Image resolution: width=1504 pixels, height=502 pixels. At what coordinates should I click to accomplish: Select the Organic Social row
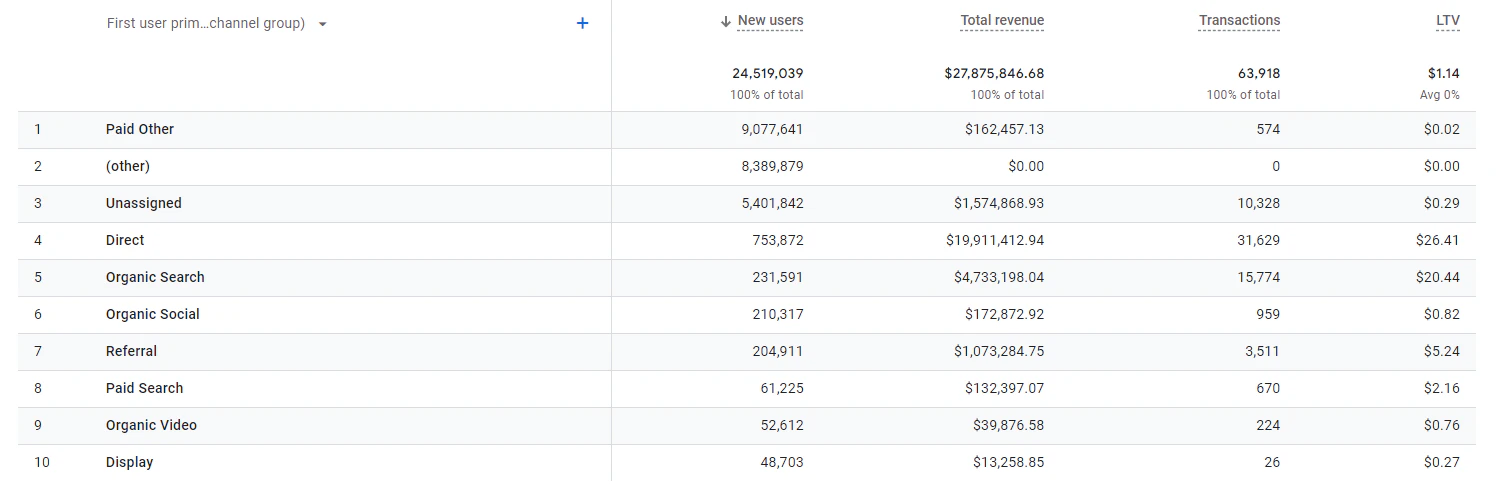[747, 315]
